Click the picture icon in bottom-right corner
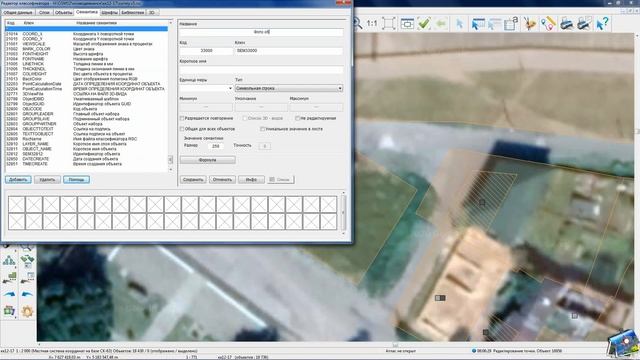This screenshot has width=640, height=360. 622,344
